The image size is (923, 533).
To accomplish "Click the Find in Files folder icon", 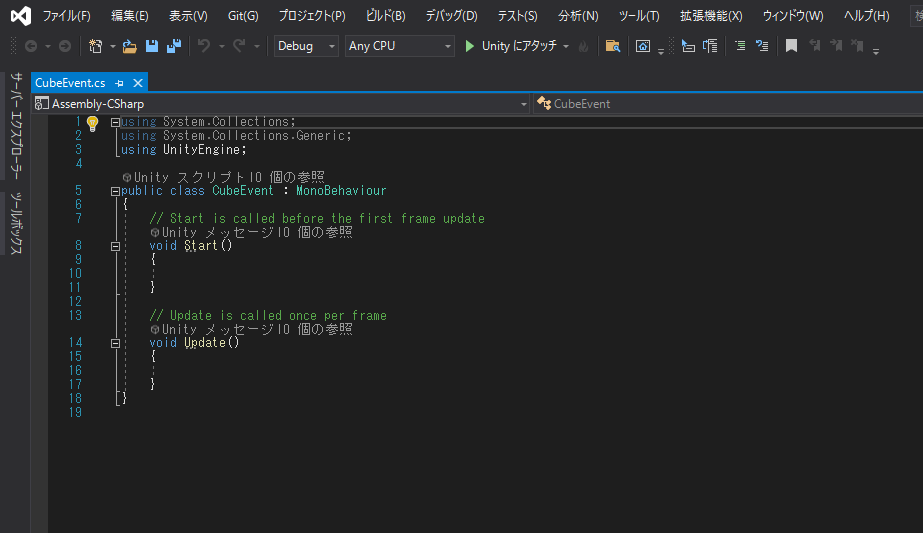I will (613, 46).
